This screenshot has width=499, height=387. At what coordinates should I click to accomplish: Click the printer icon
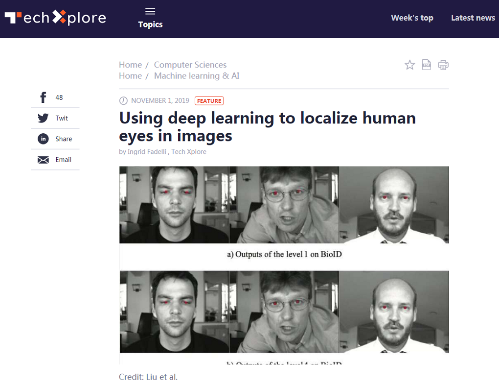point(443,65)
